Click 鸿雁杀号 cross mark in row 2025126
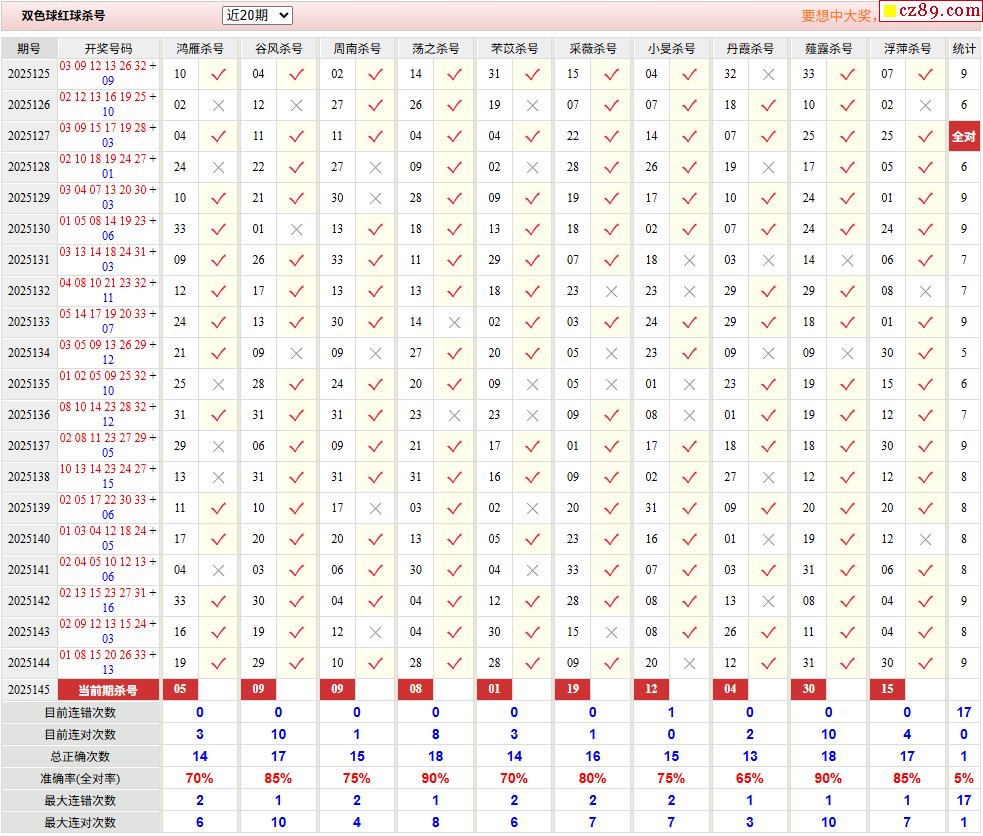This screenshot has height=836, width=983. (x=218, y=105)
